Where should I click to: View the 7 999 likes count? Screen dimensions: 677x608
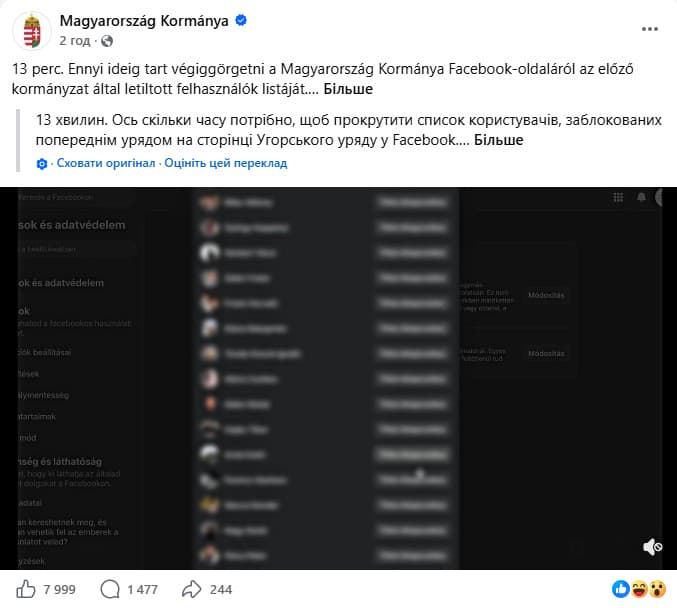[x=59, y=589]
